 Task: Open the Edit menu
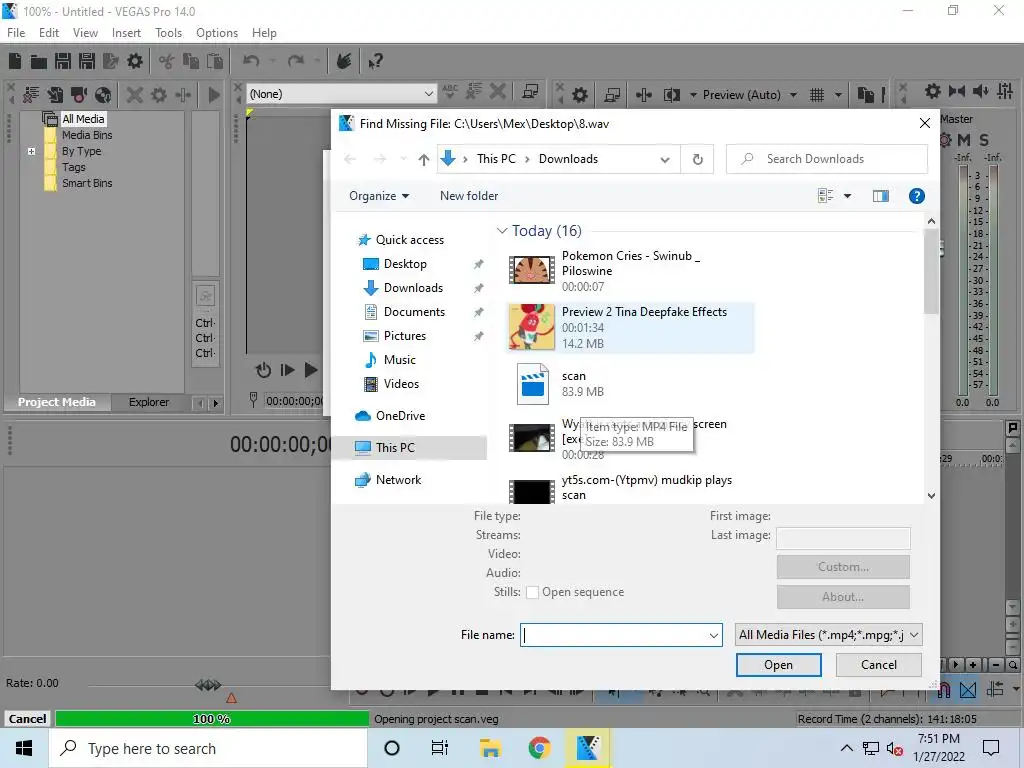click(x=49, y=33)
